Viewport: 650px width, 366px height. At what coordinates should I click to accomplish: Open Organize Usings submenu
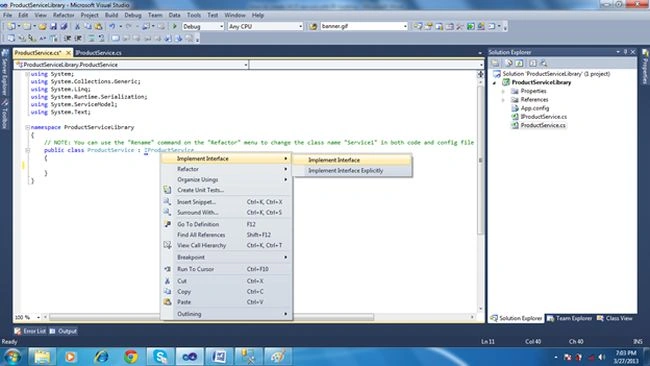click(x=226, y=179)
